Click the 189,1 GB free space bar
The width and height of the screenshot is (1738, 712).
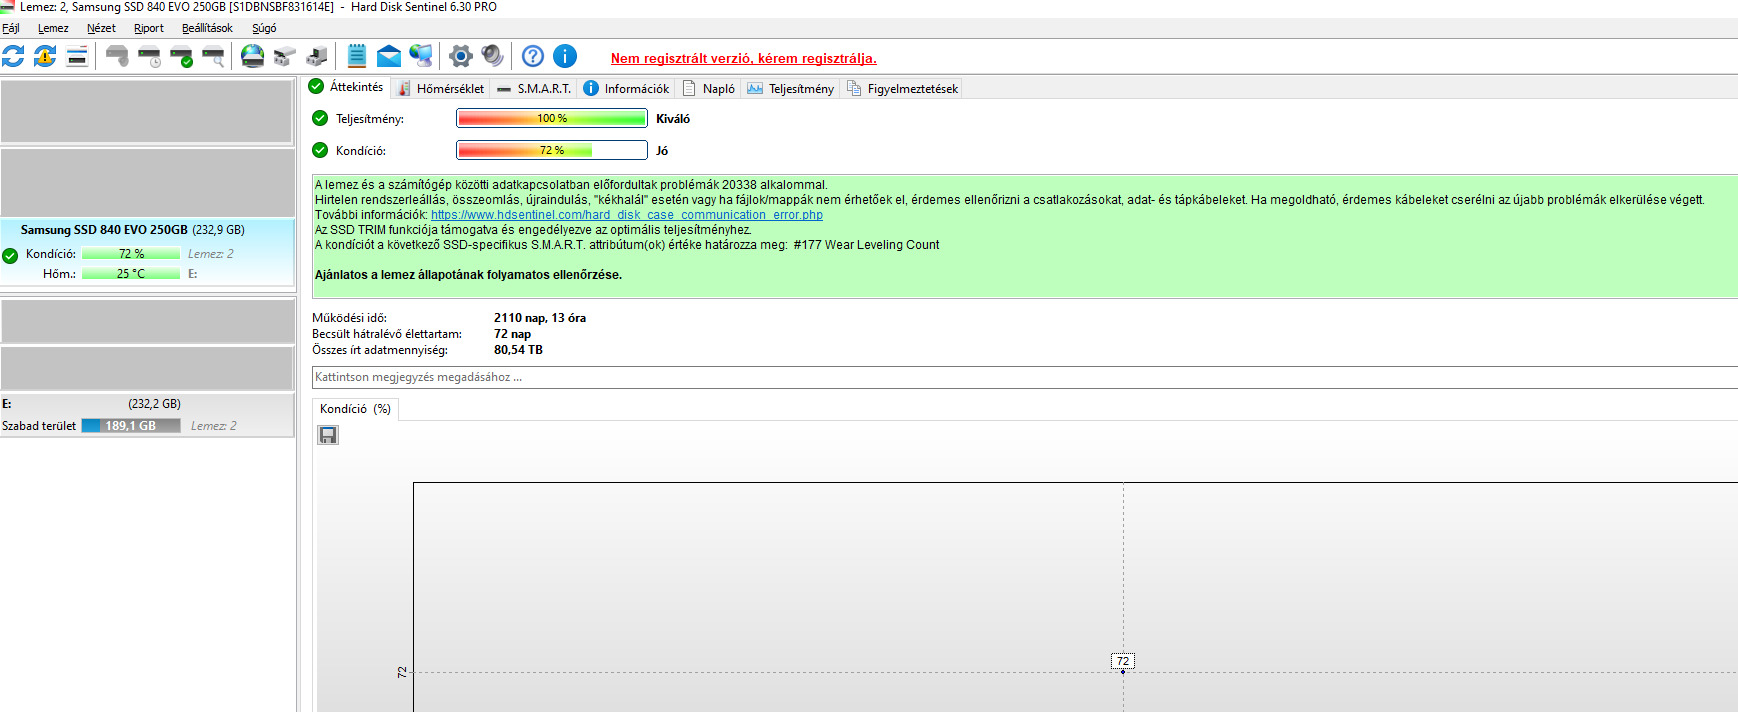[x=131, y=426]
